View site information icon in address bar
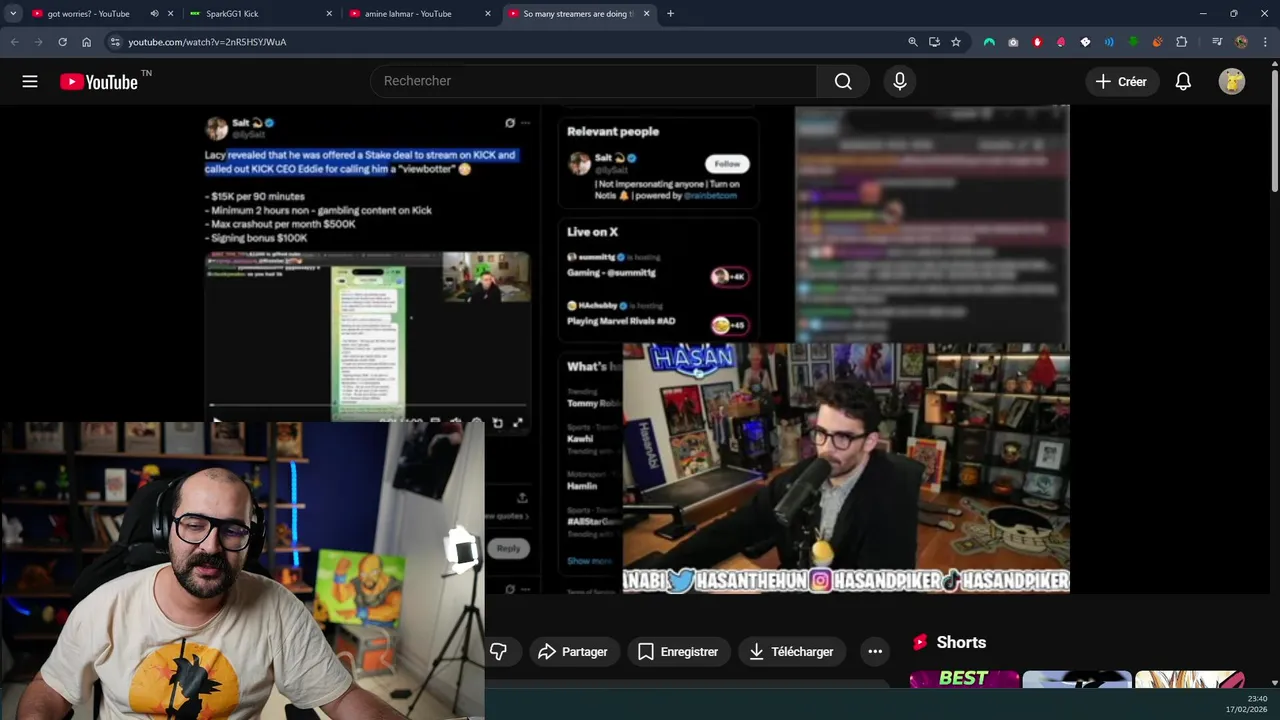This screenshot has width=1280, height=720. [115, 42]
